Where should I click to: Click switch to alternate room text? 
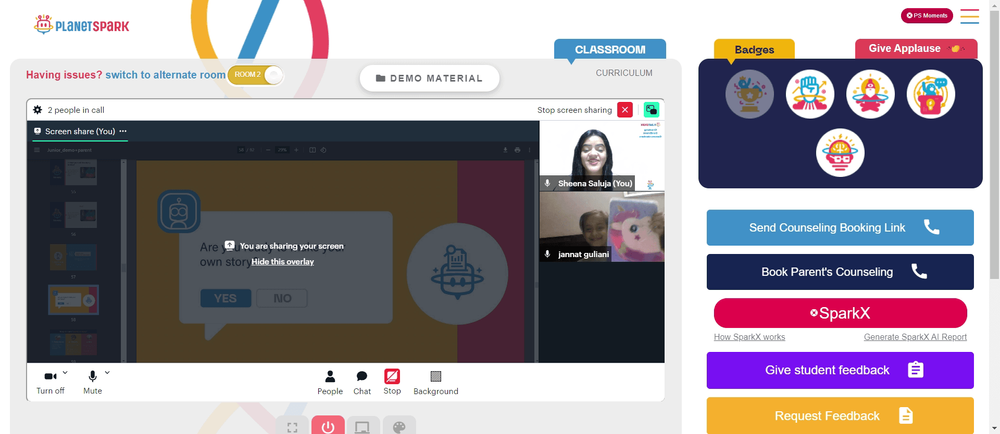[x=166, y=75]
